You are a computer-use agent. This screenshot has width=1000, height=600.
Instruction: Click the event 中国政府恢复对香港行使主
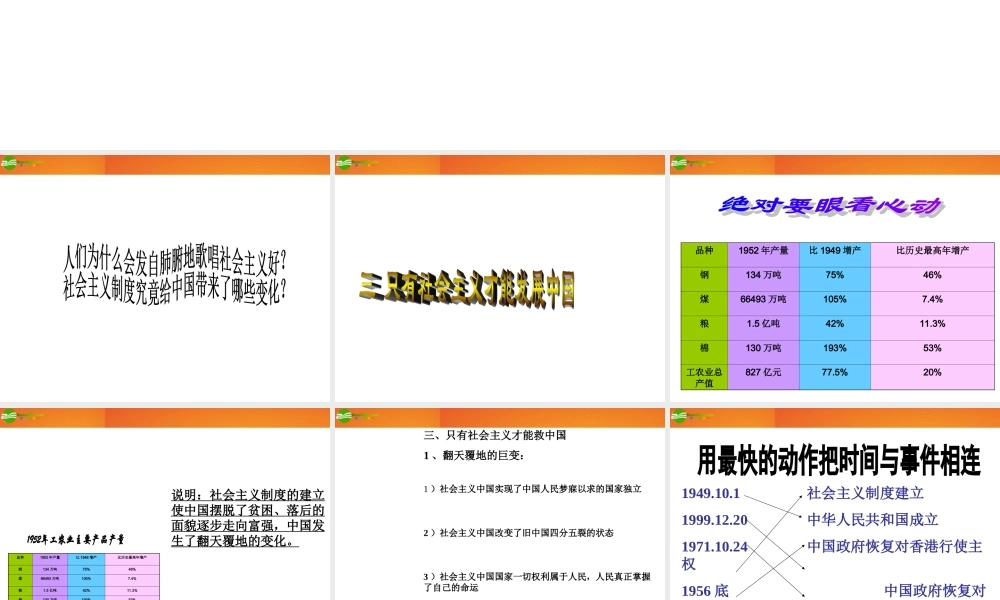click(895, 546)
